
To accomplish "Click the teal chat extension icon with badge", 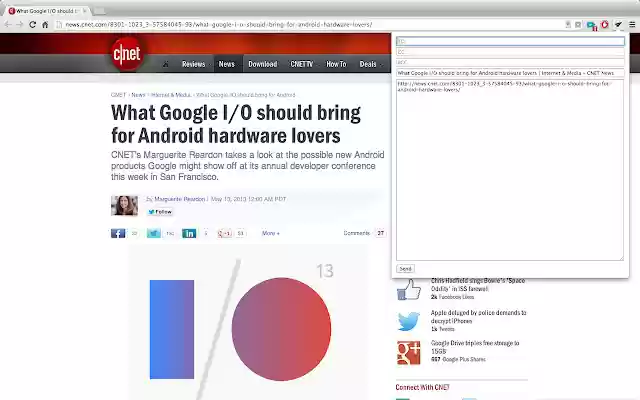I will coord(591,25).
